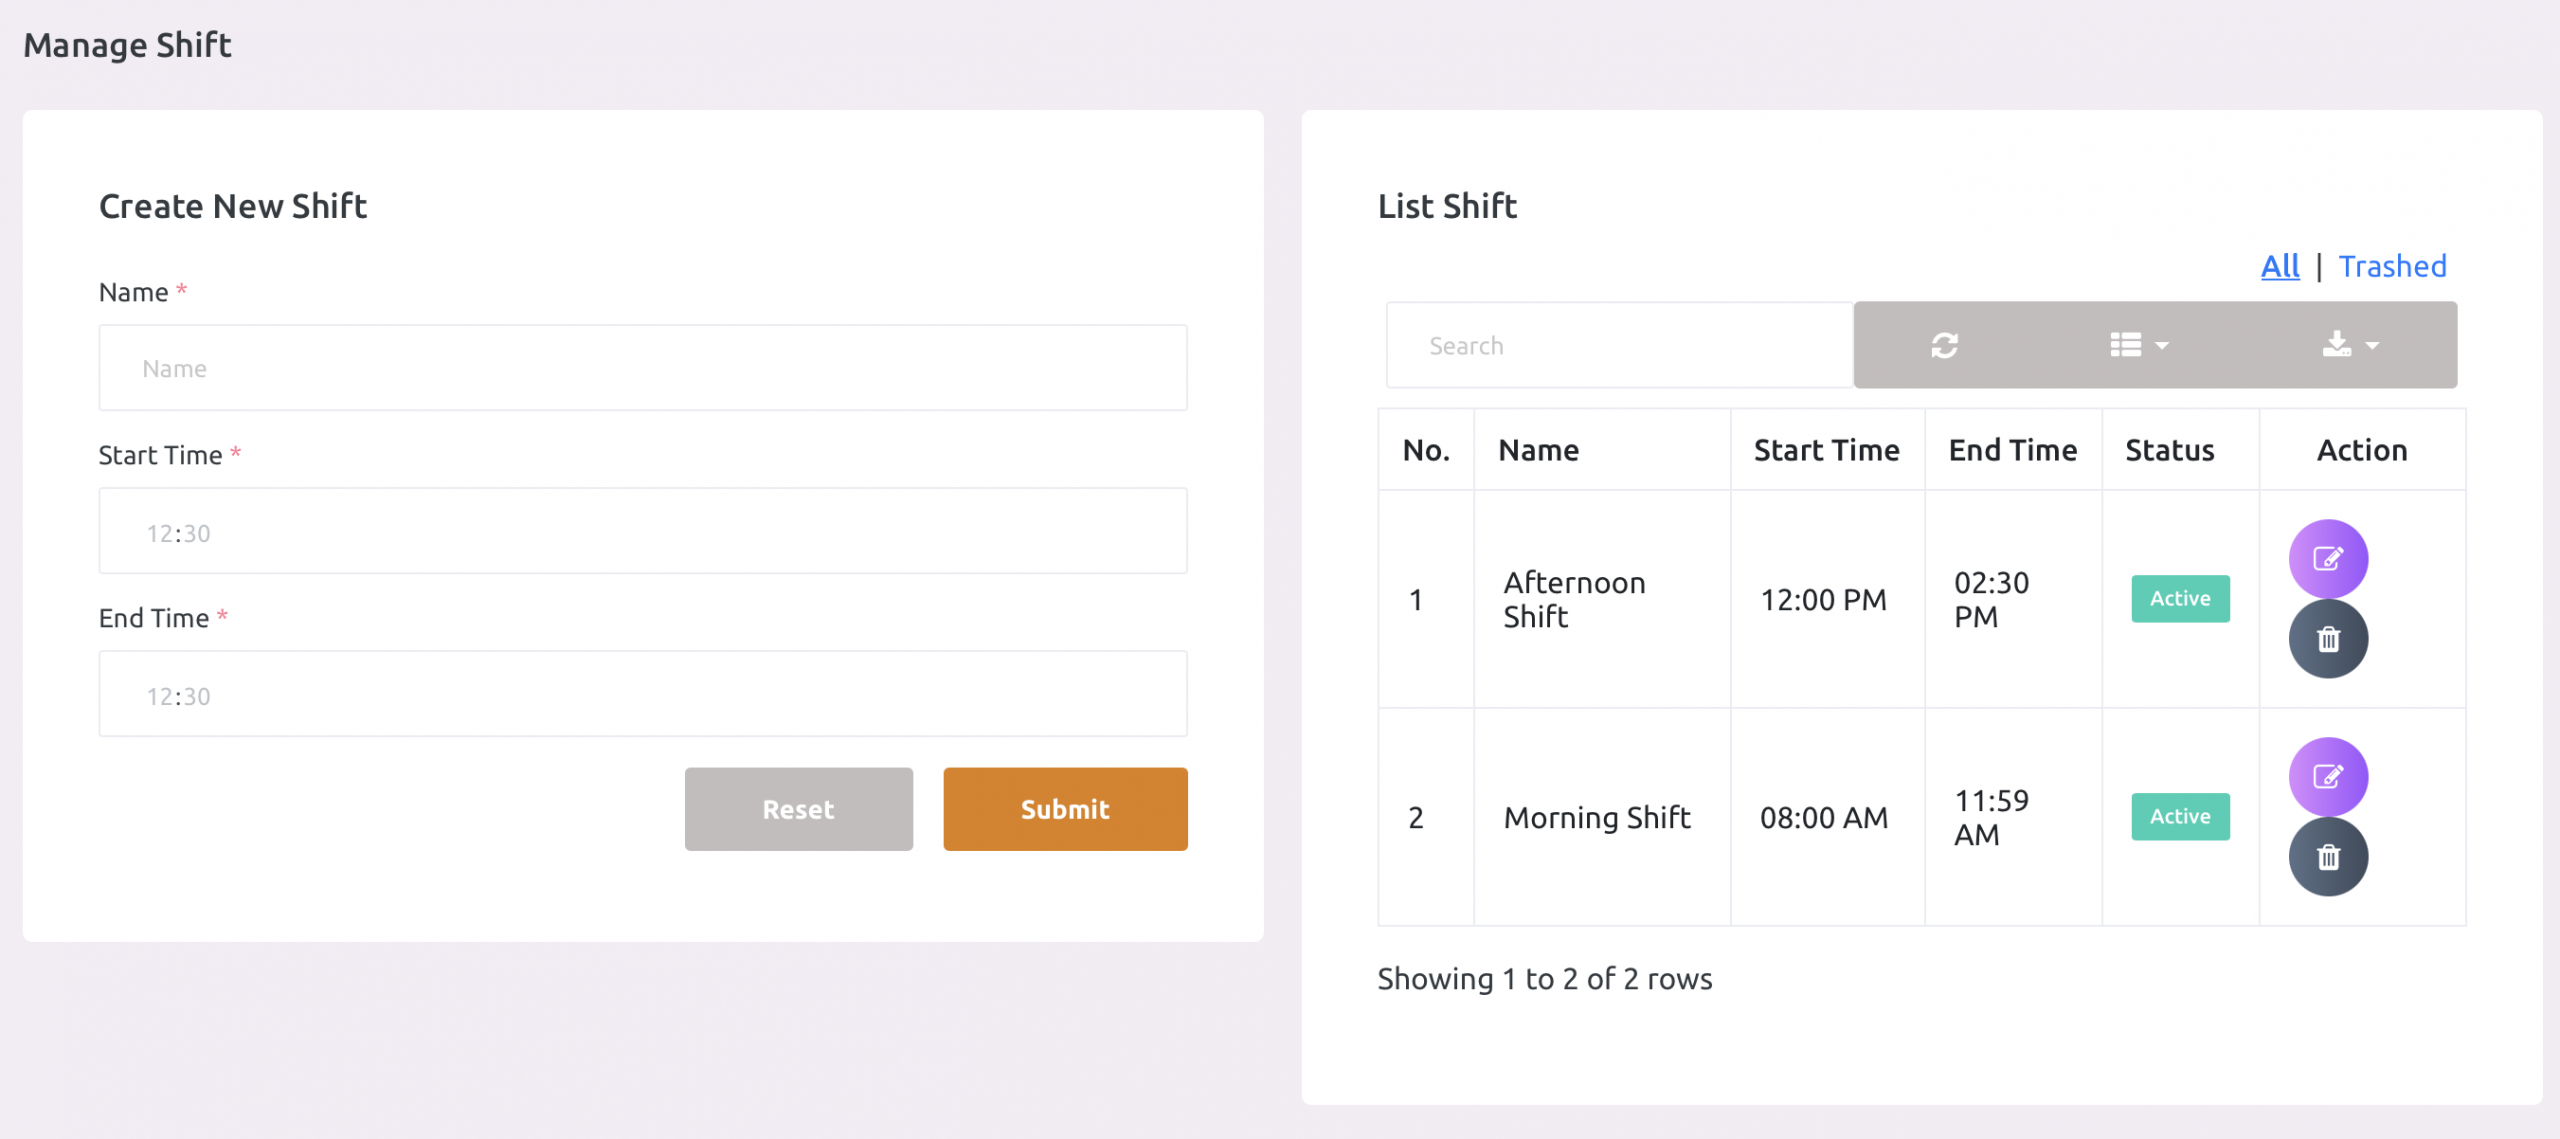Click Active badge for Afternoon Shift
The height and width of the screenshot is (1139, 2560).
[x=2179, y=598]
